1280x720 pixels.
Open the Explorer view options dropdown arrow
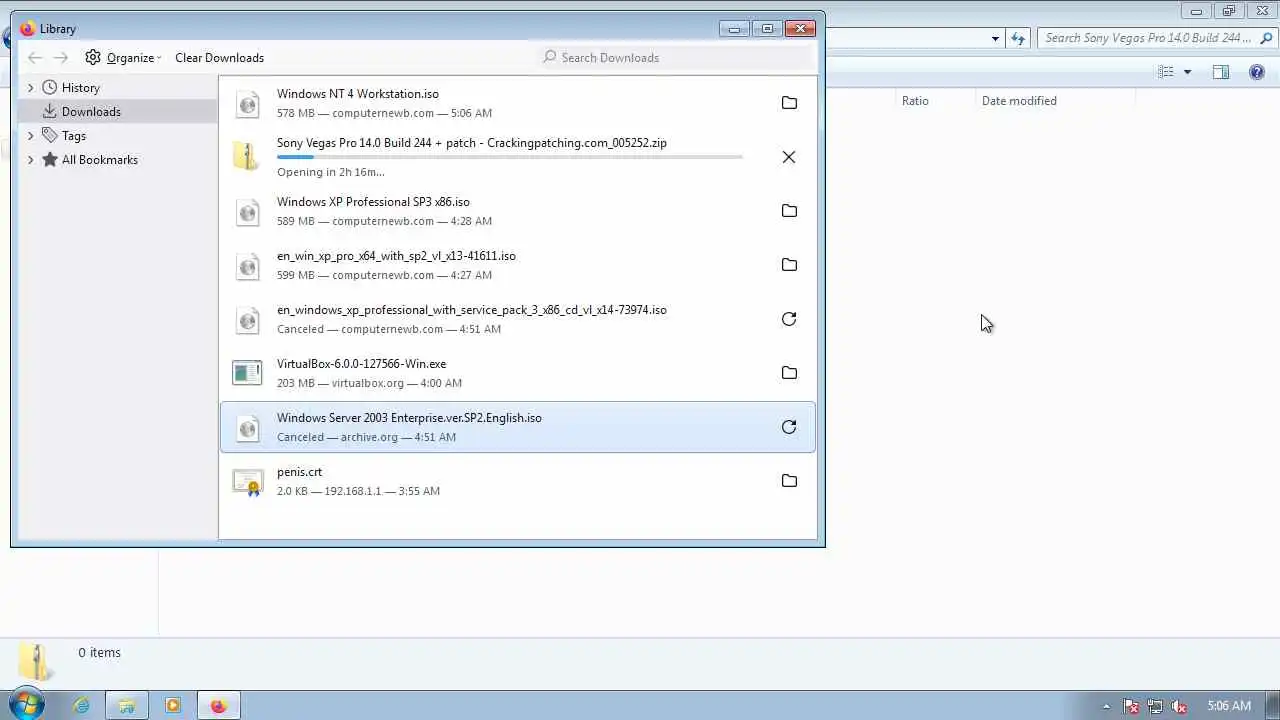pyautogui.click(x=1187, y=72)
